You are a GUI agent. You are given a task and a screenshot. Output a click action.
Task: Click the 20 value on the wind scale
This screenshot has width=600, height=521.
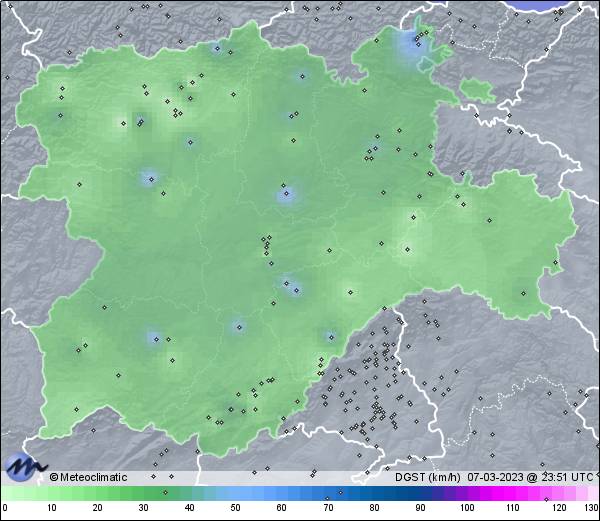[98, 508]
